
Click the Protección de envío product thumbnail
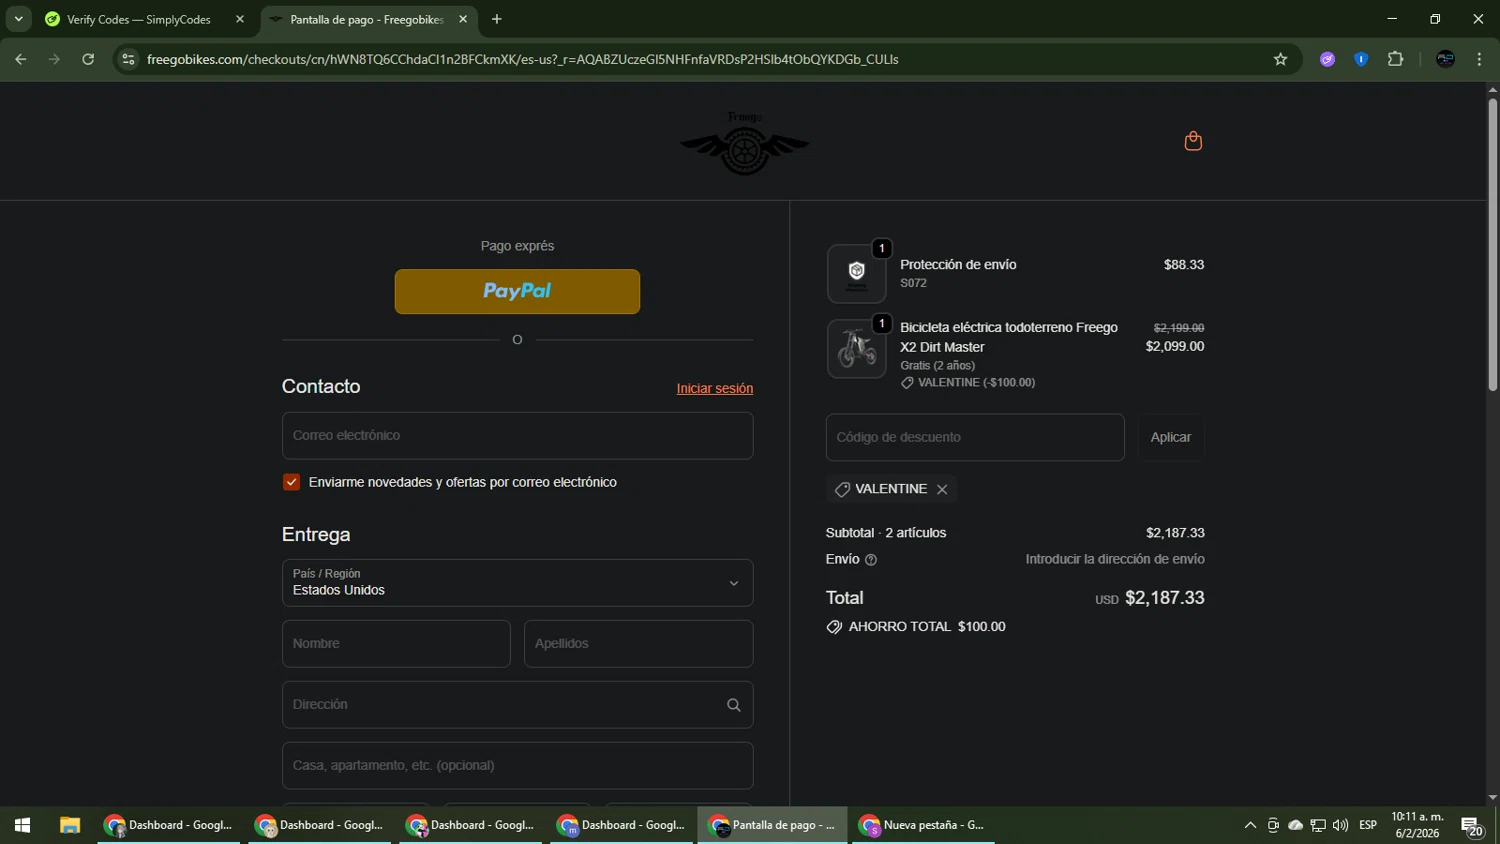857,273
